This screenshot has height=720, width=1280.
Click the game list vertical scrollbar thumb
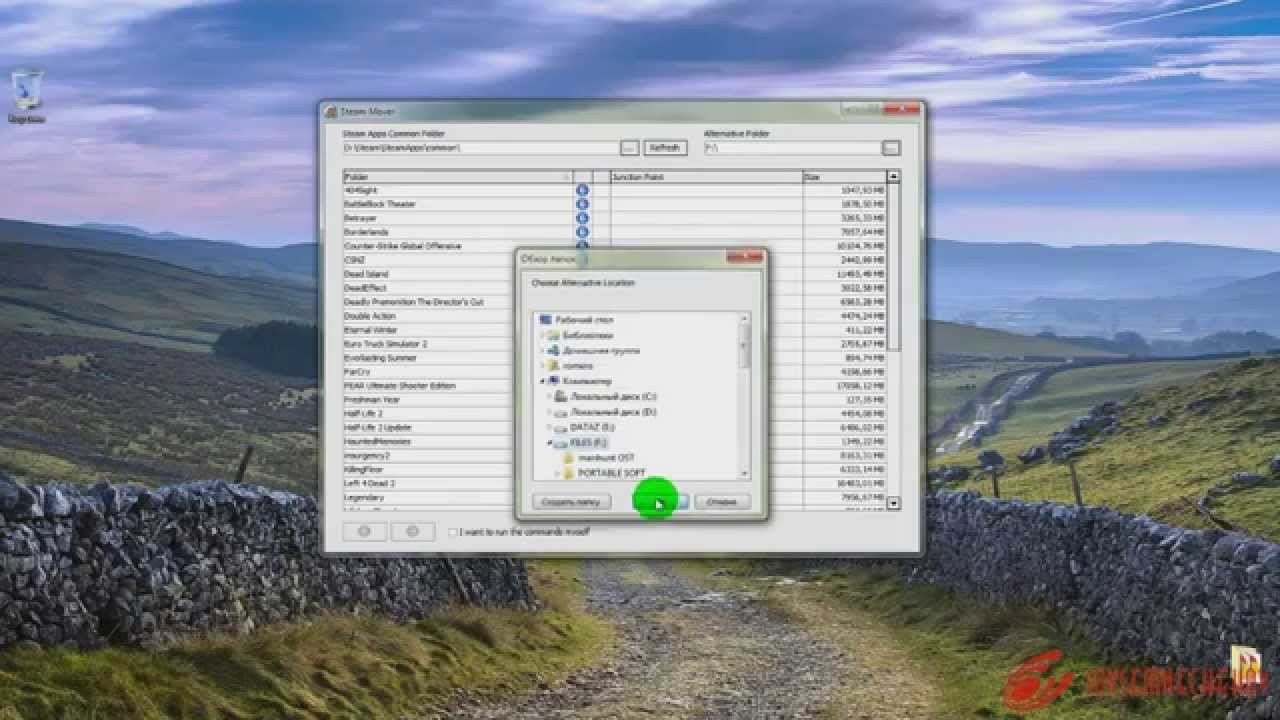click(x=894, y=266)
